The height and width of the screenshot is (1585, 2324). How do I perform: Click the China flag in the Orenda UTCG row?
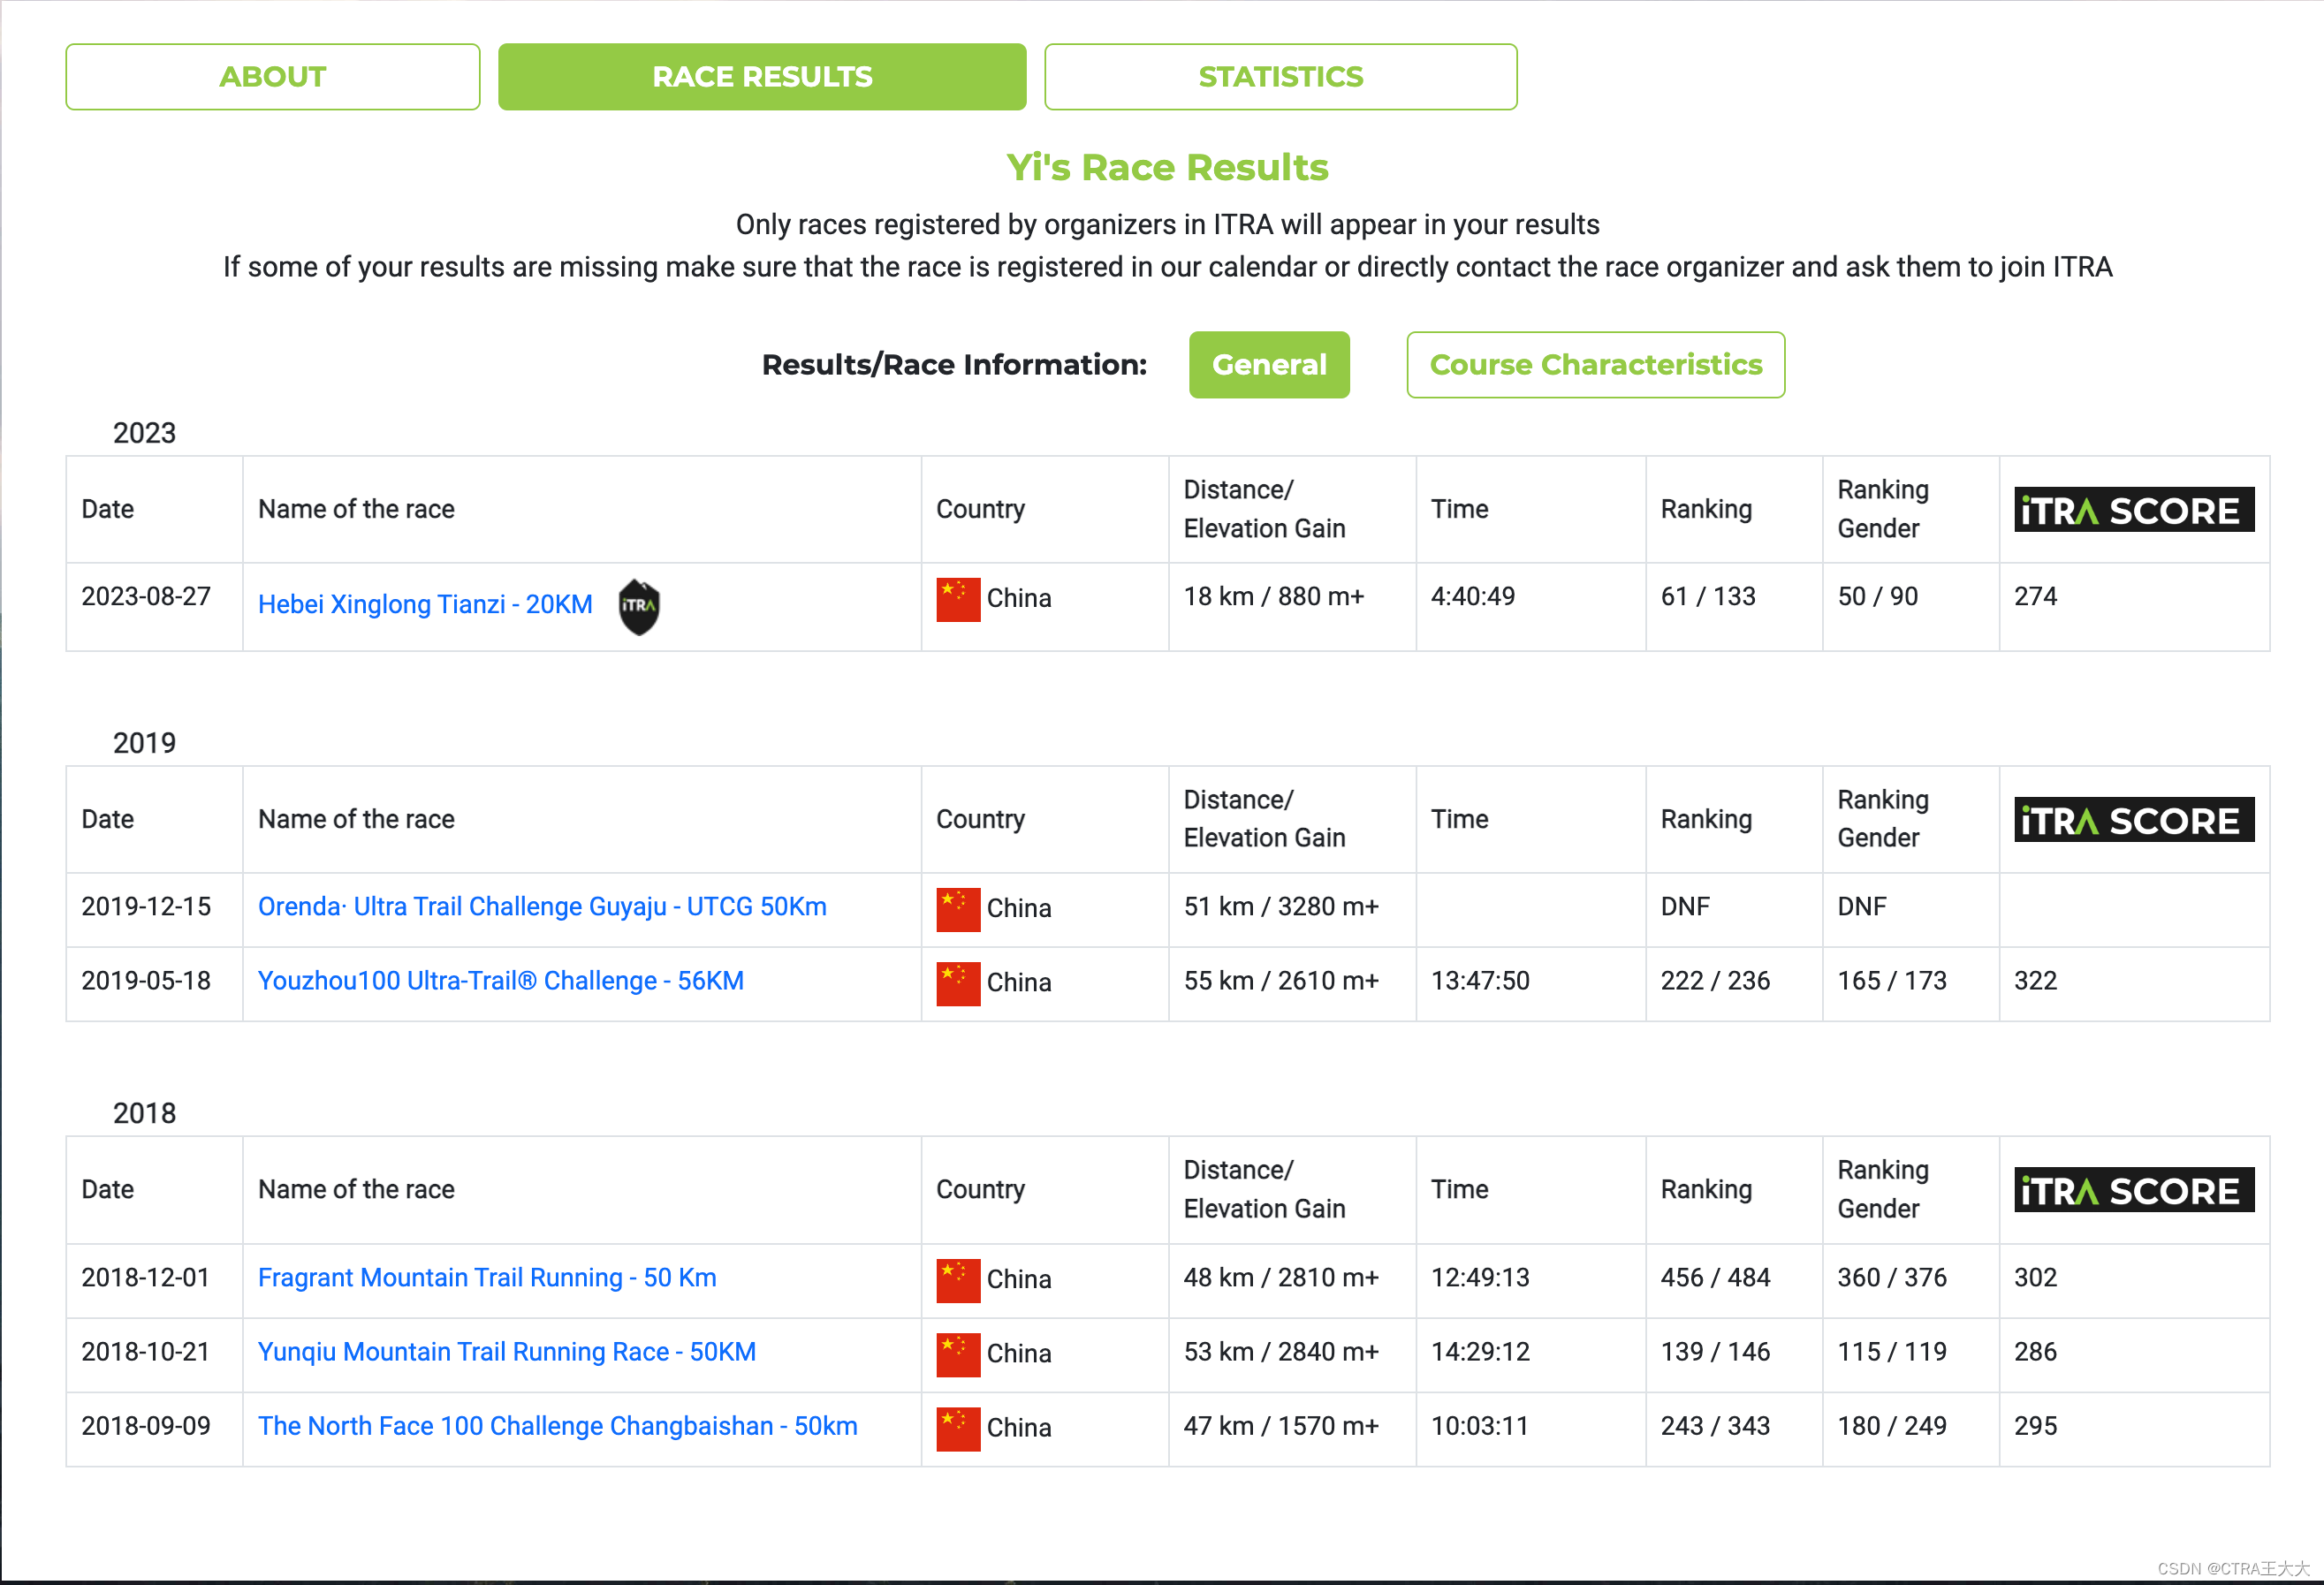pos(957,909)
